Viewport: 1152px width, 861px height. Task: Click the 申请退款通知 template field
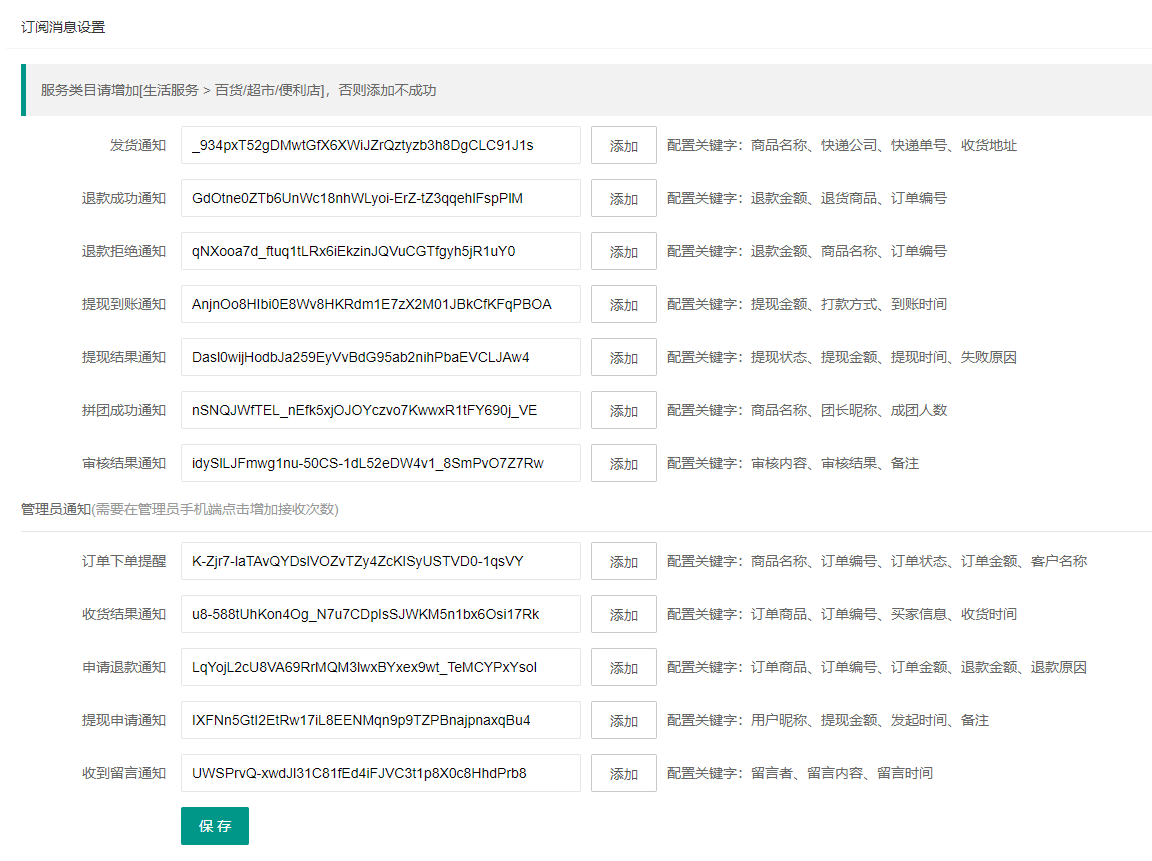380,667
